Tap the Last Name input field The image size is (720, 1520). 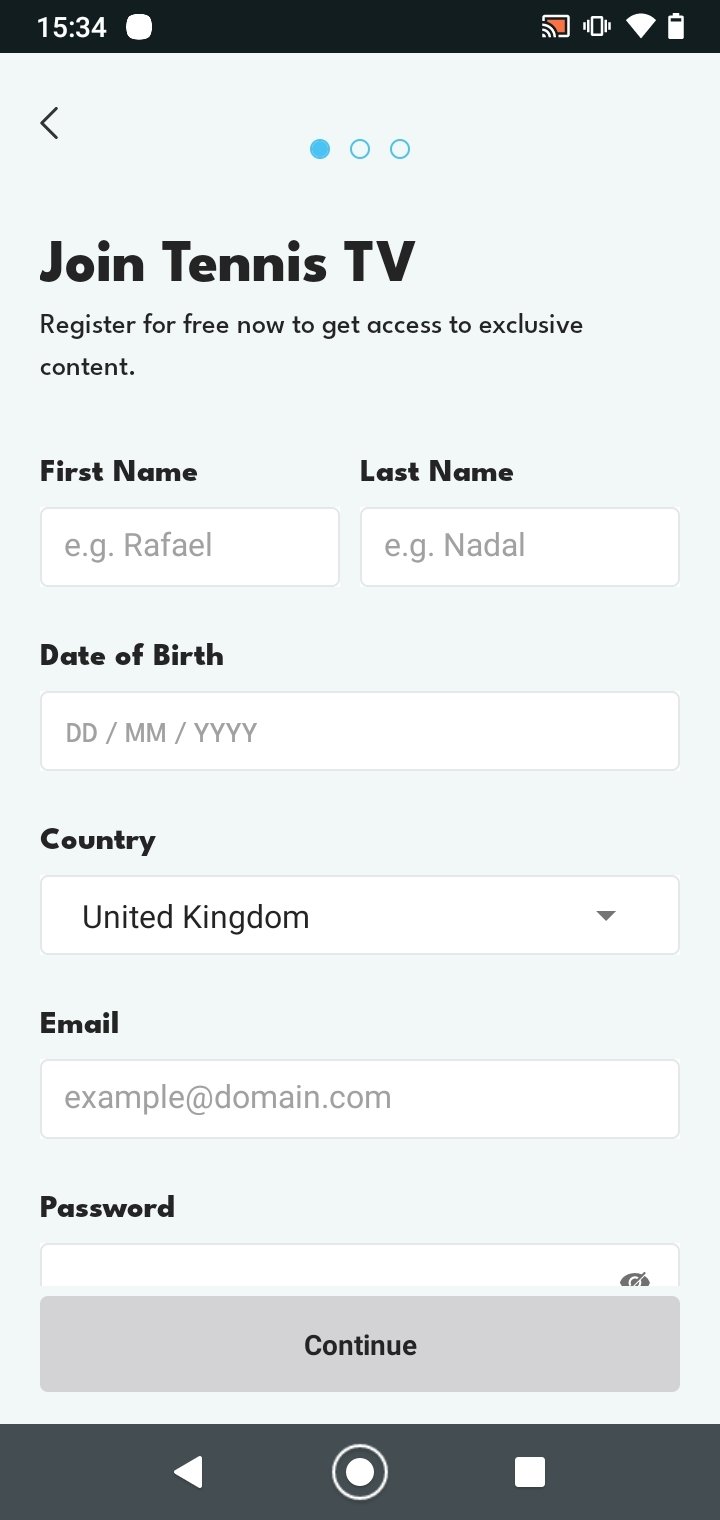[520, 546]
